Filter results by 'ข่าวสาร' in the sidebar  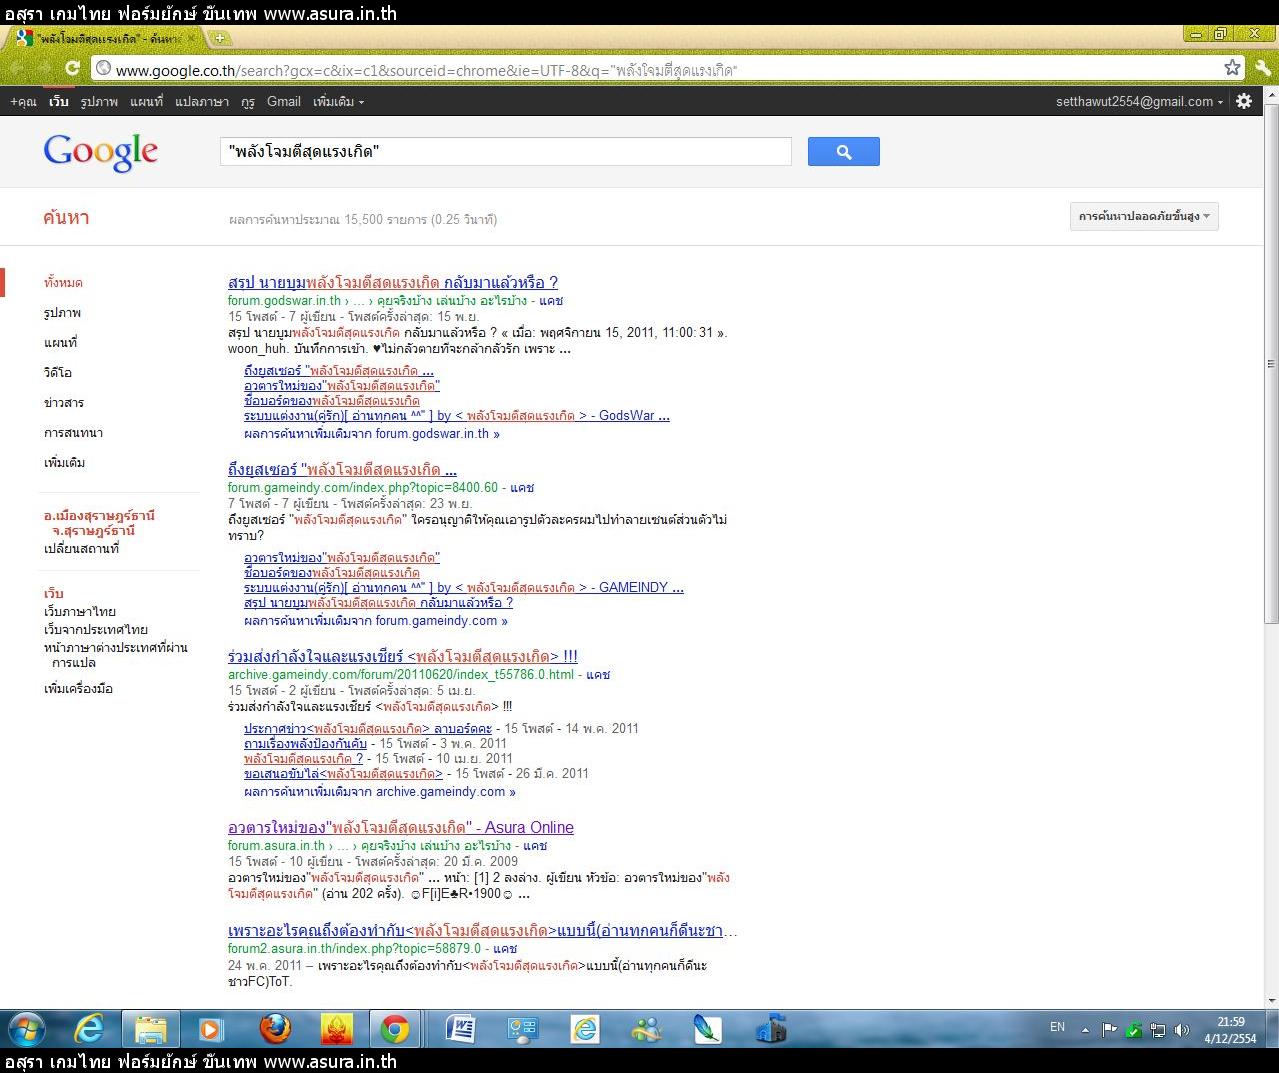pyautogui.click(x=63, y=403)
